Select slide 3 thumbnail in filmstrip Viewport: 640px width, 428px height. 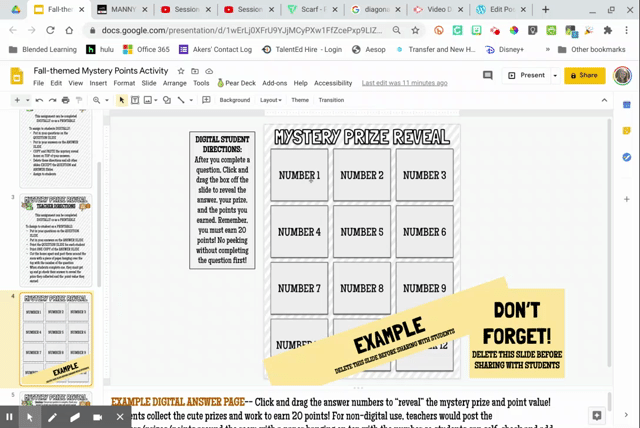coord(56,240)
